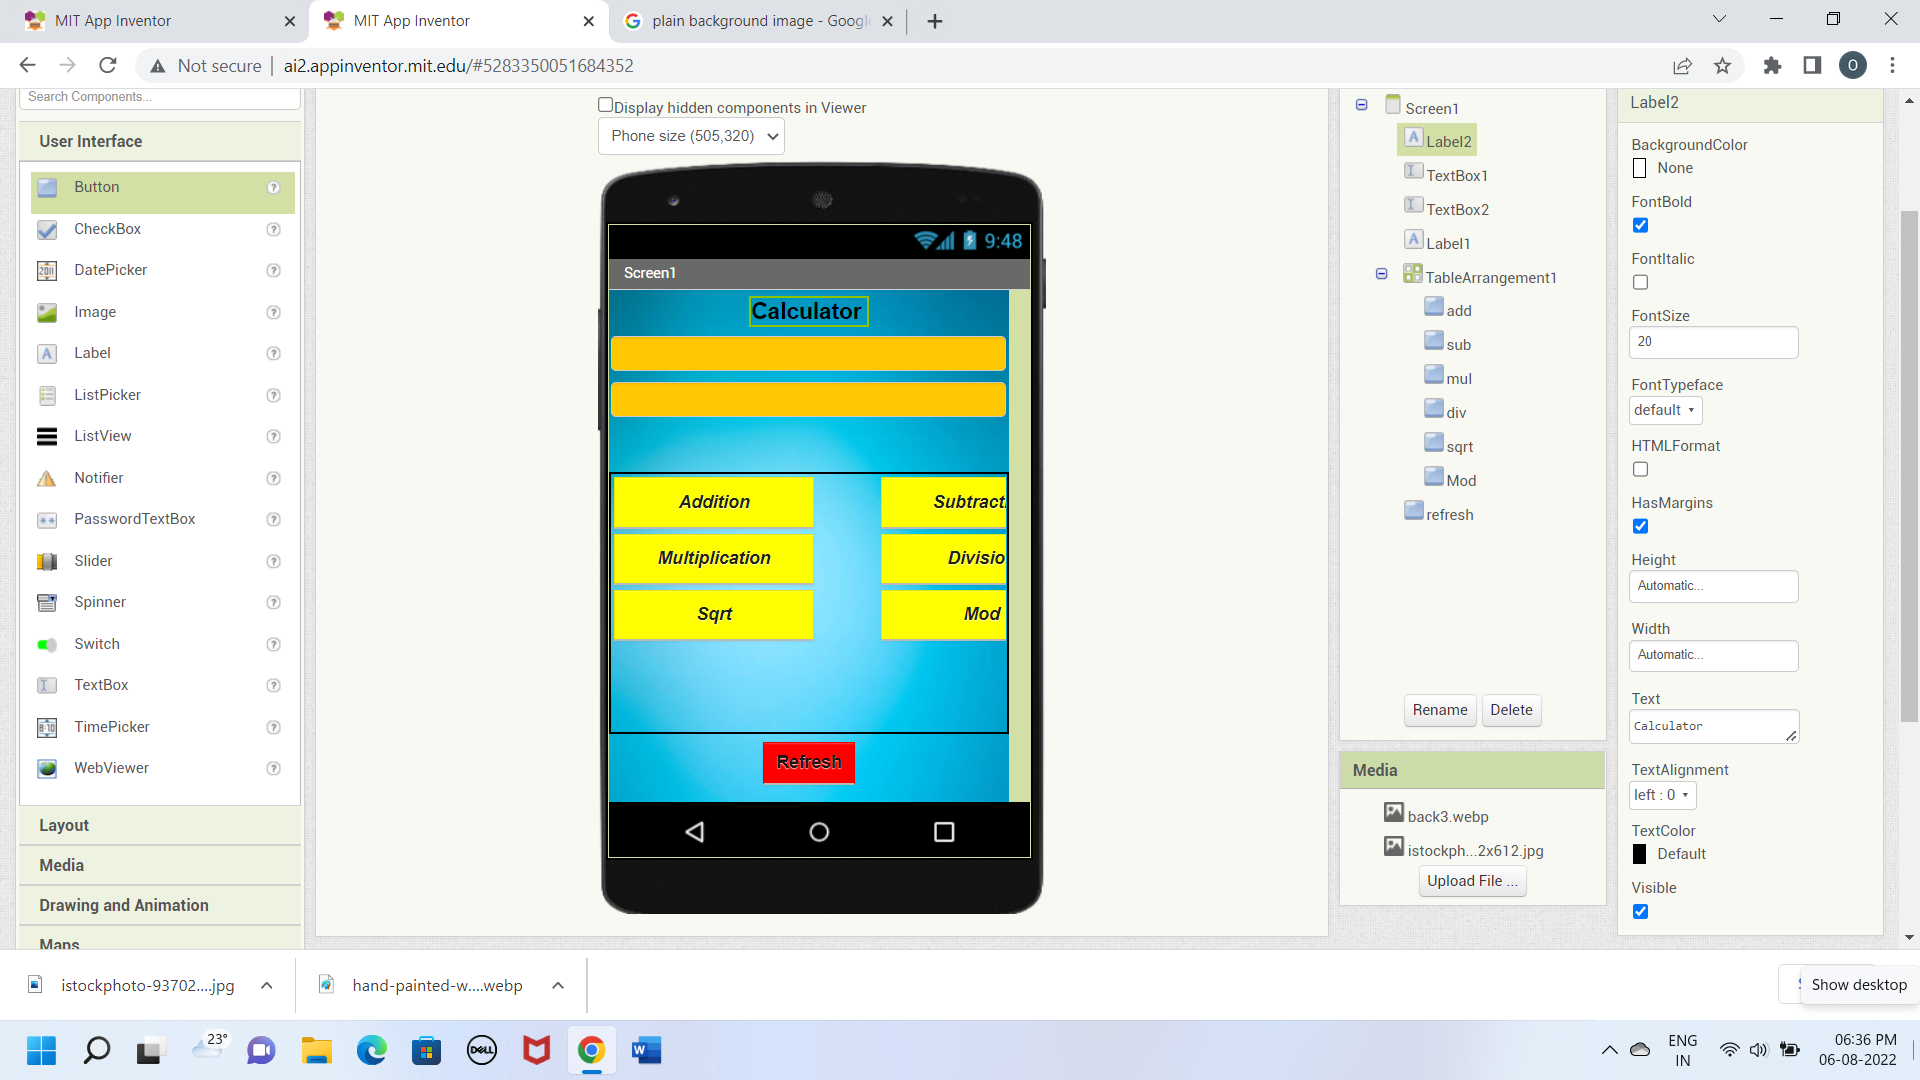Click the Upload File button
Viewport: 1920px width, 1080px height.
click(x=1472, y=881)
